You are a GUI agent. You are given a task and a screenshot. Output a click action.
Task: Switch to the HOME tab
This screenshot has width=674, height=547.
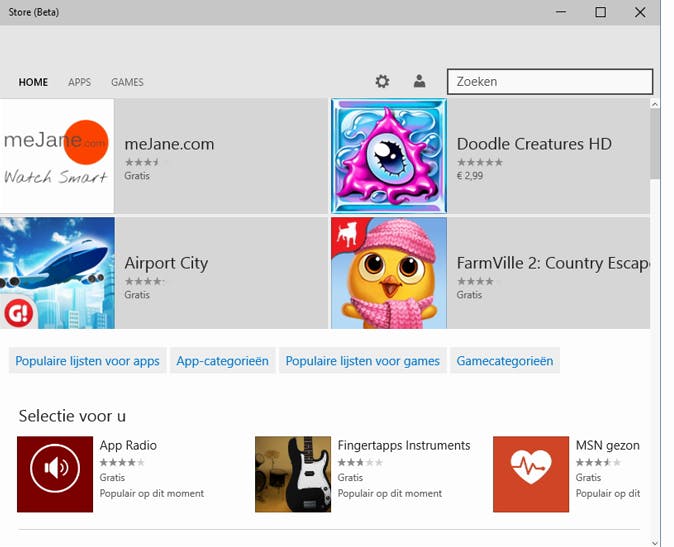click(33, 82)
